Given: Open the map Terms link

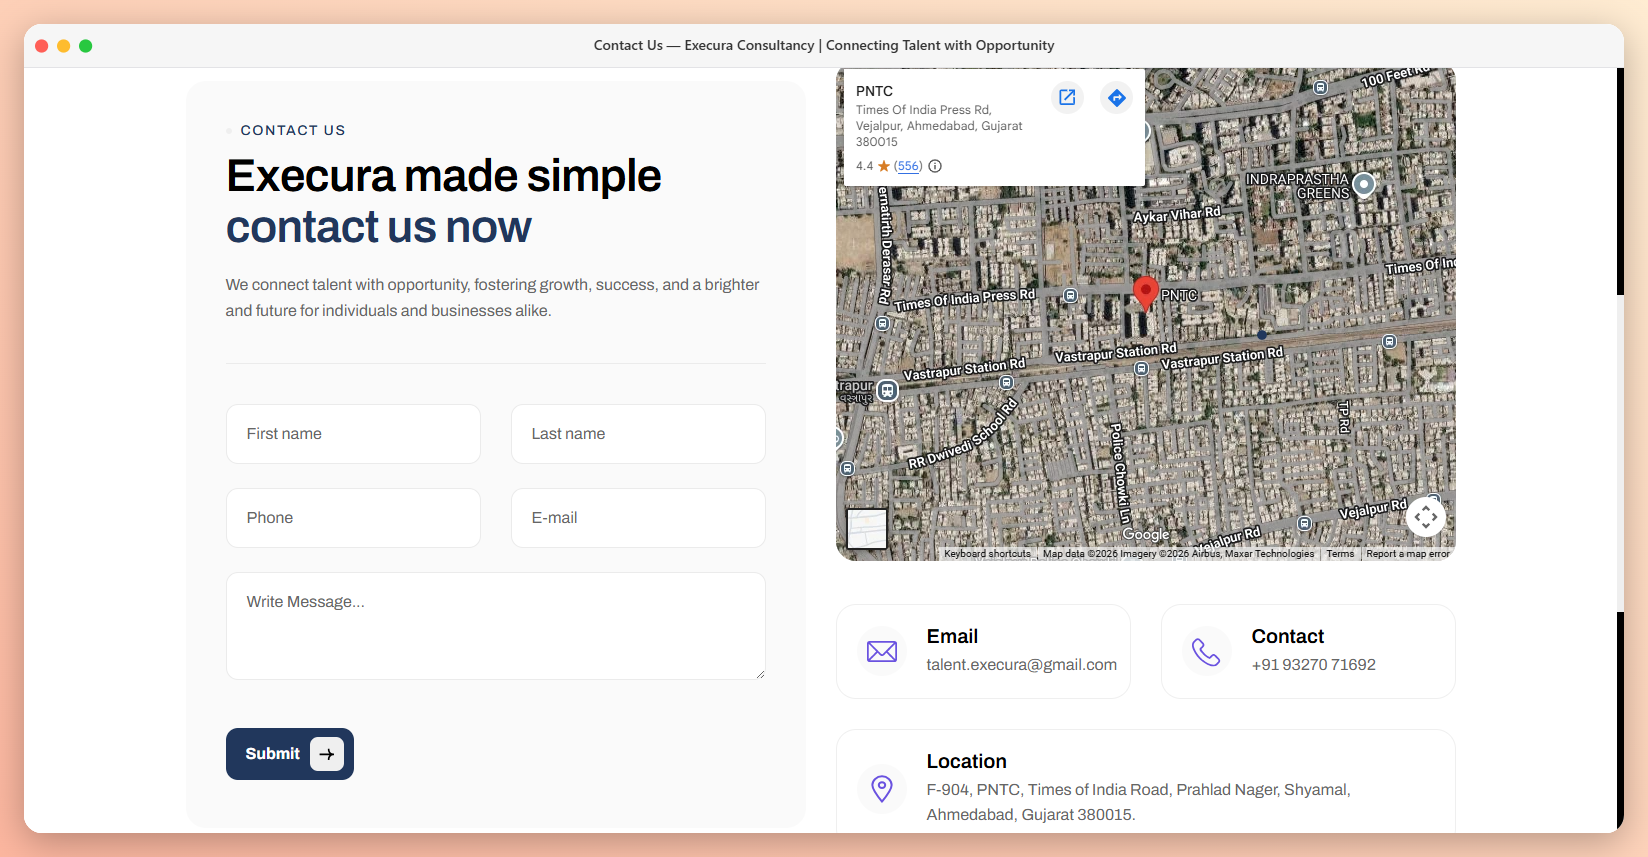Looking at the screenshot, I should [1340, 554].
